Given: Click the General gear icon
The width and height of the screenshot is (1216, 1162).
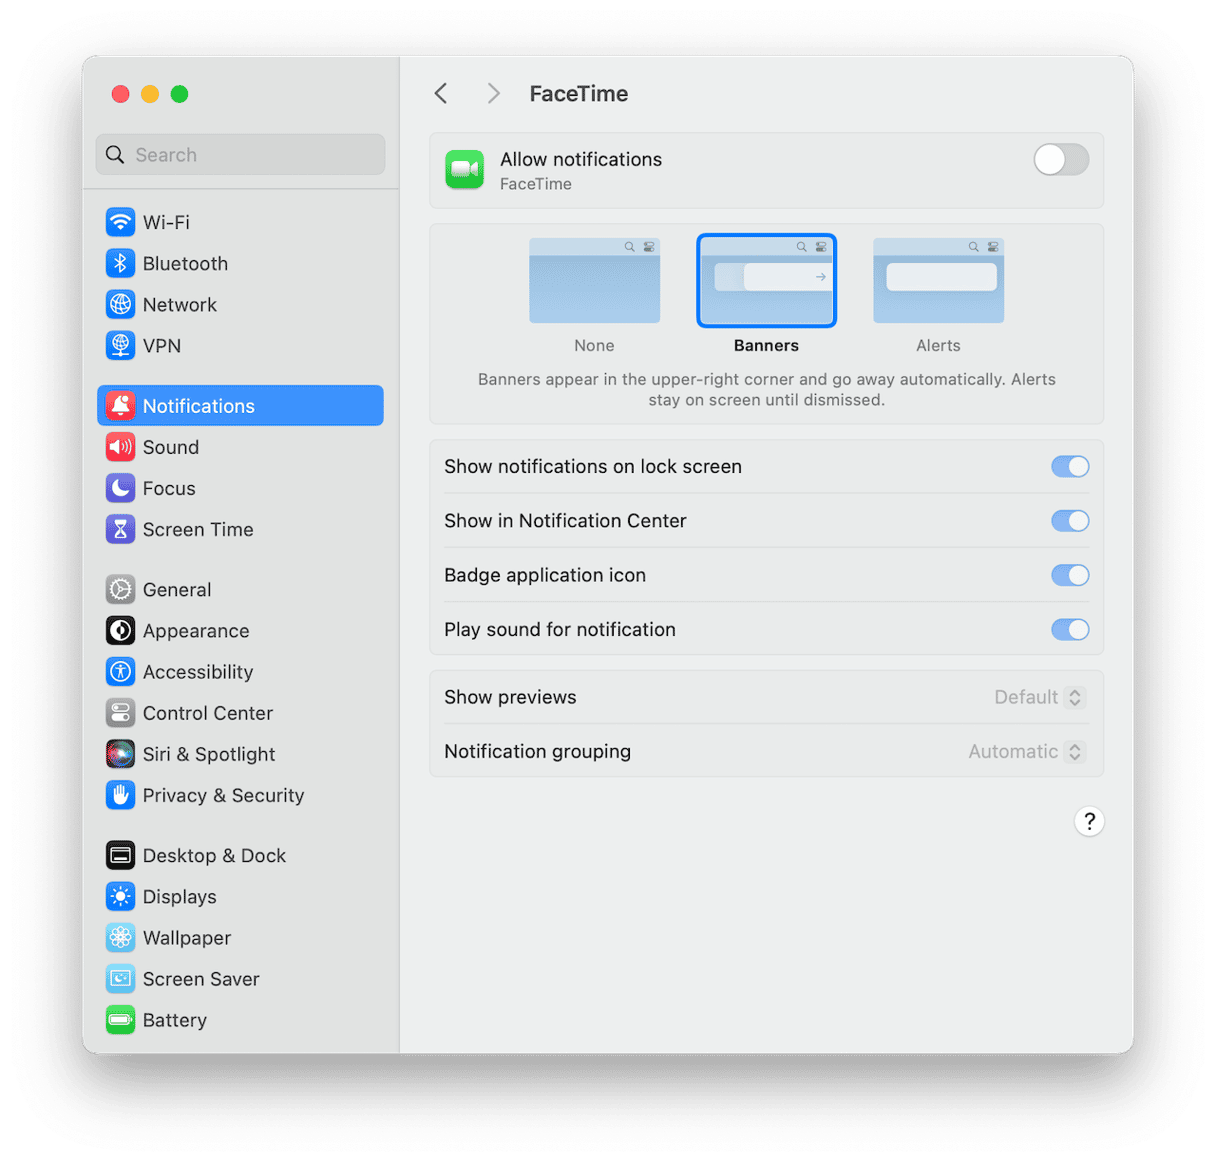Looking at the screenshot, I should (120, 589).
